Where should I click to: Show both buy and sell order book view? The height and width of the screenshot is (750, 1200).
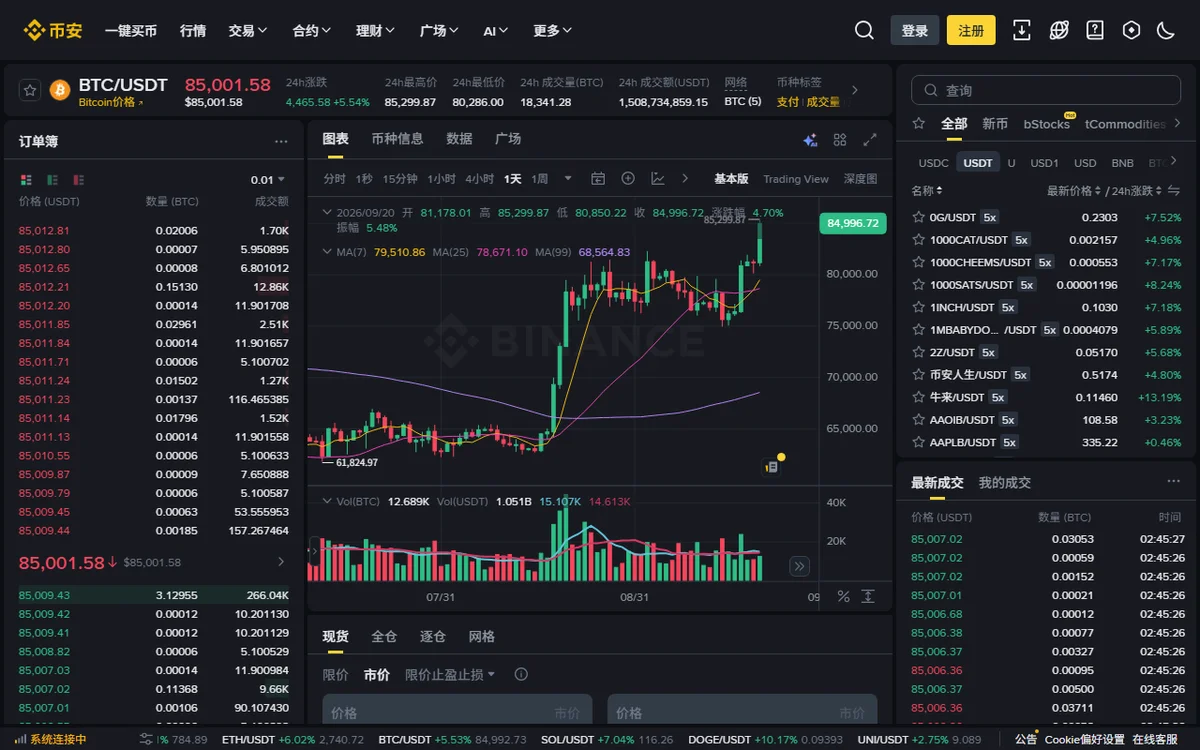[26, 180]
